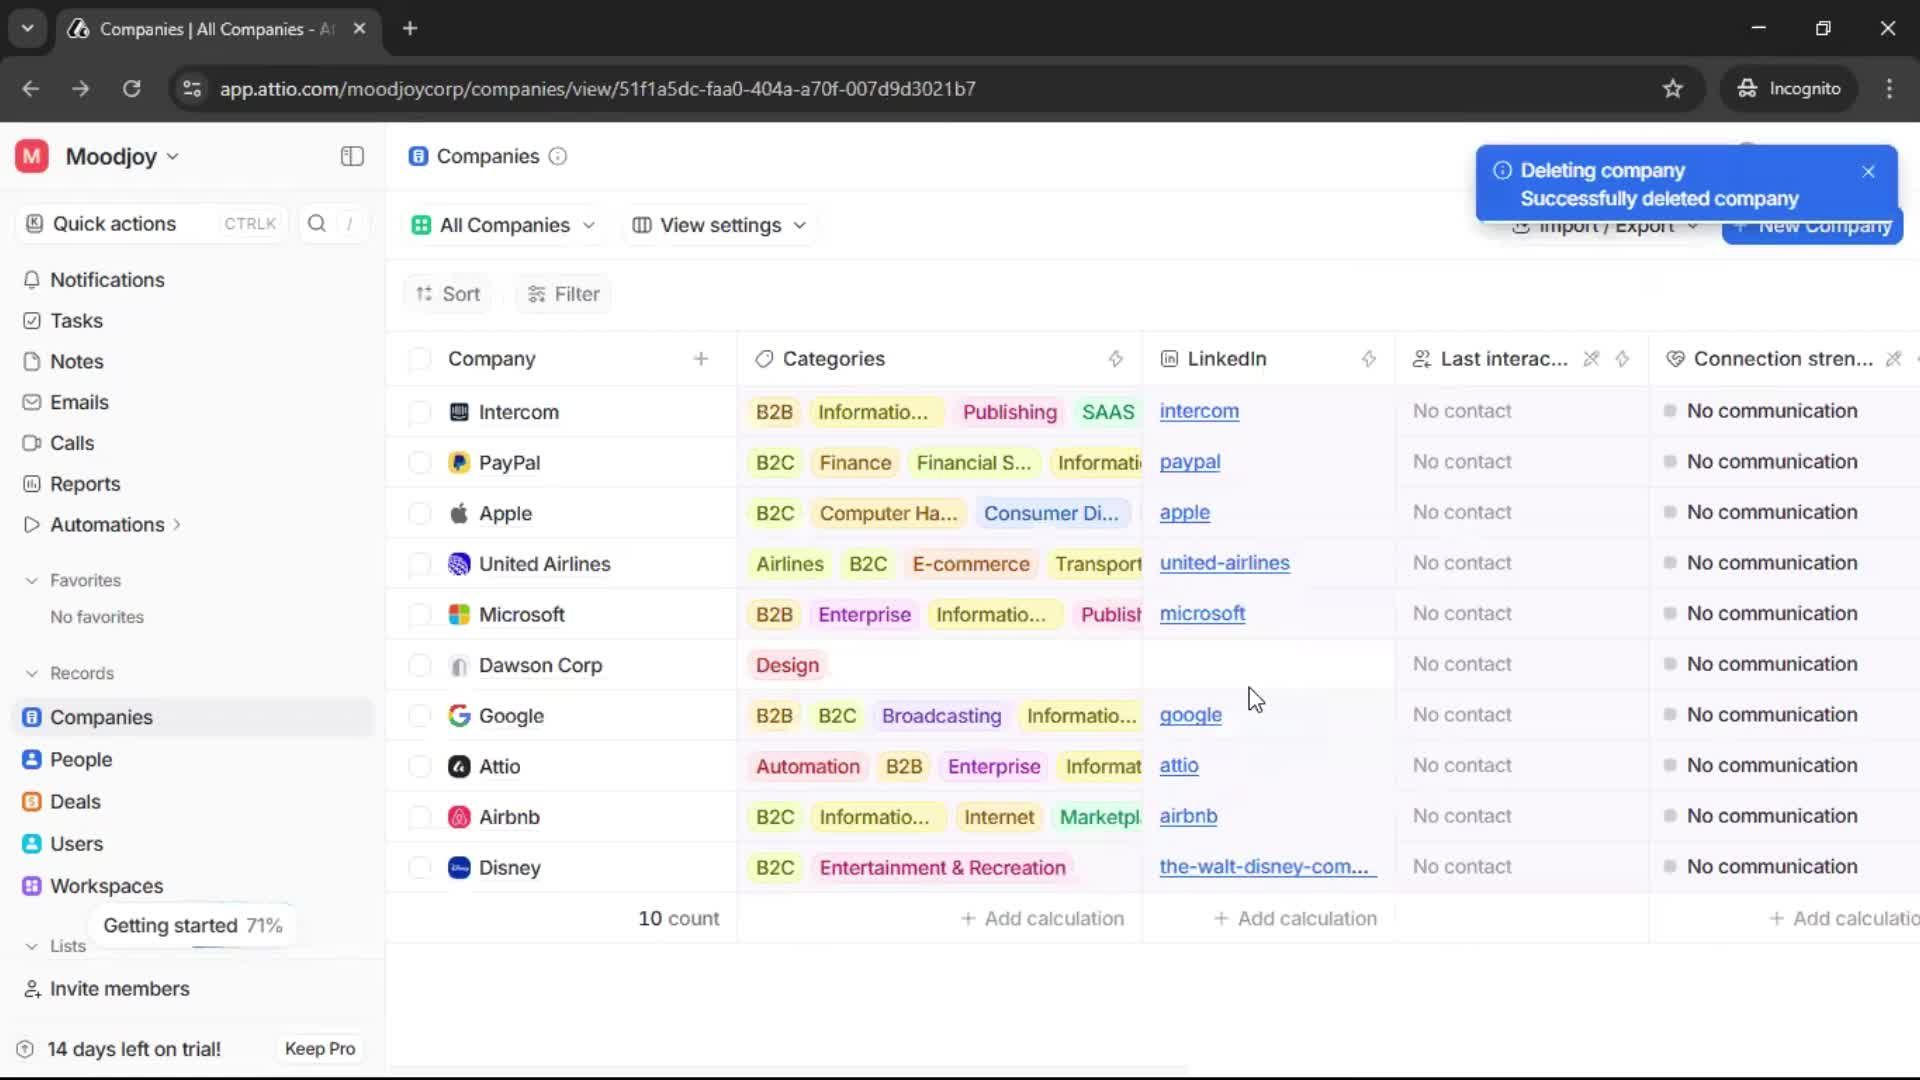The image size is (1920, 1080).
Task: Click the Dawson Corp placeholder logo
Action: tap(459, 666)
